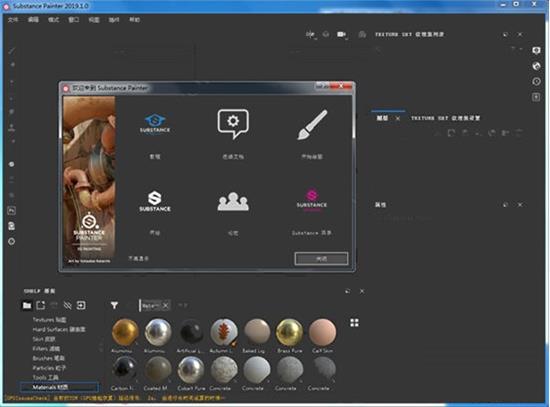Viewport: 550px width, 407px height.
Task: Click the do-not-show-again text in welcome dialog
Action: click(139, 259)
